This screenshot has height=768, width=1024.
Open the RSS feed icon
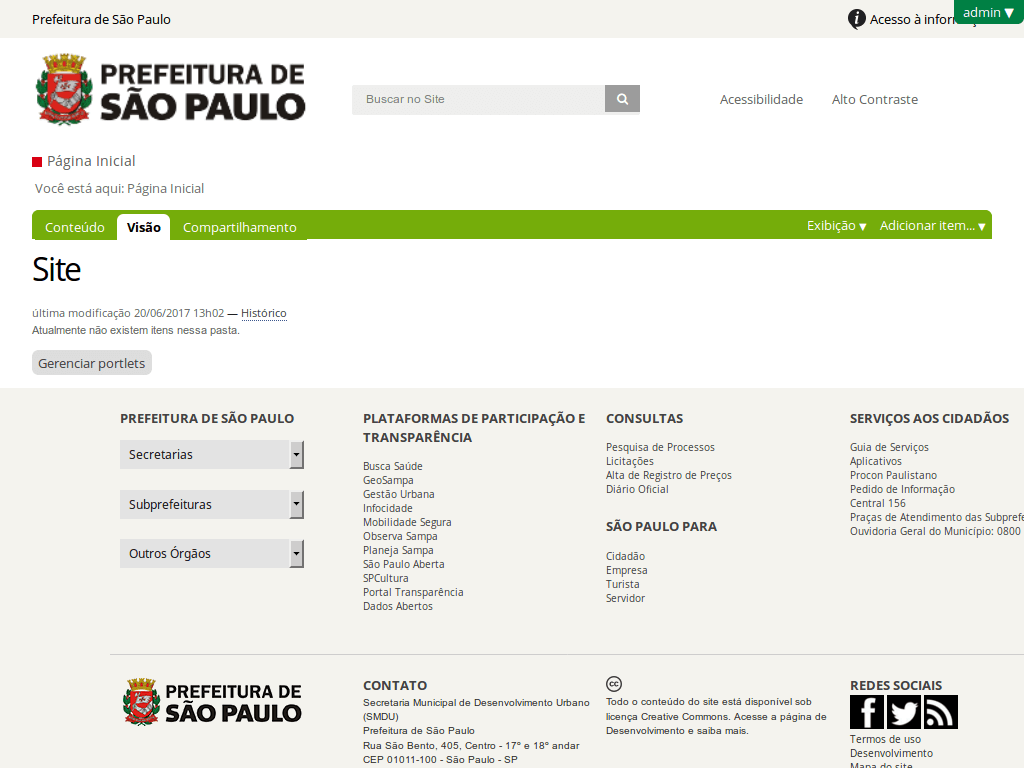coord(940,712)
